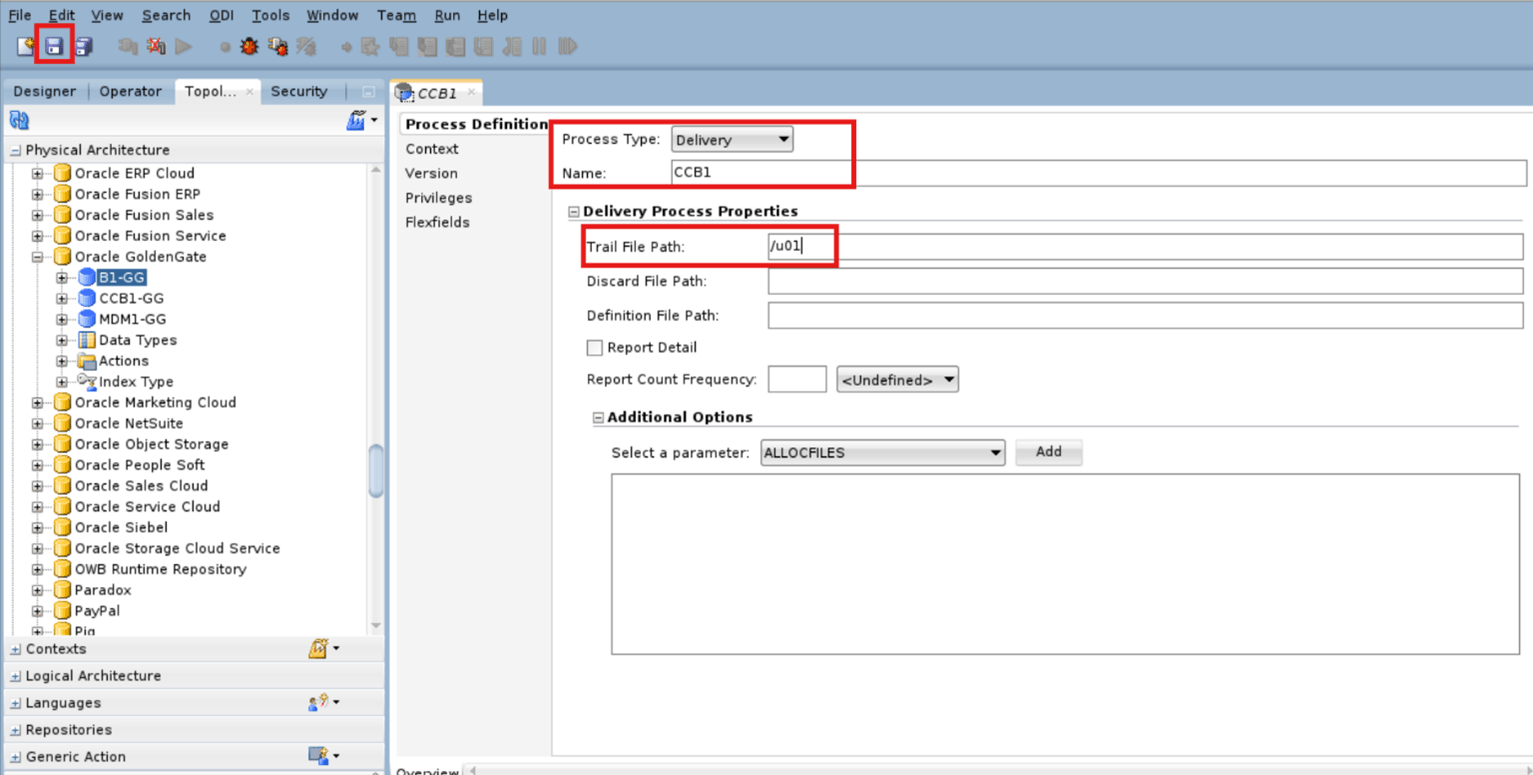Enable the Report Detail checkbox
Viewport: 1533px width, 775px height.
594,347
